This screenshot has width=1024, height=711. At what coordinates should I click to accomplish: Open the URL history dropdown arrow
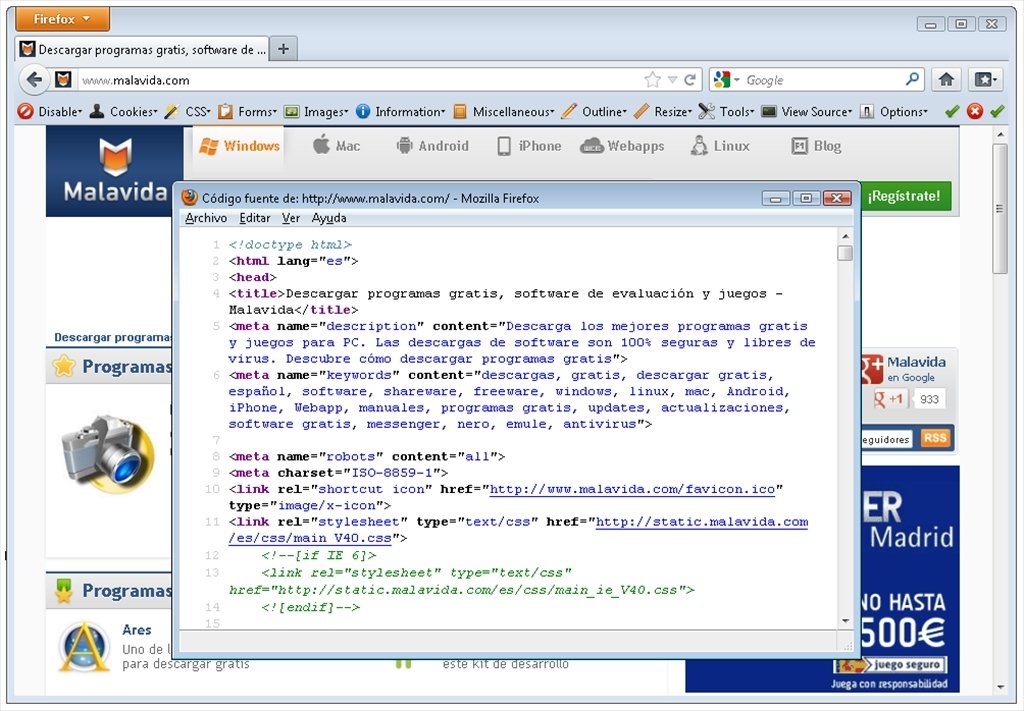coord(672,80)
